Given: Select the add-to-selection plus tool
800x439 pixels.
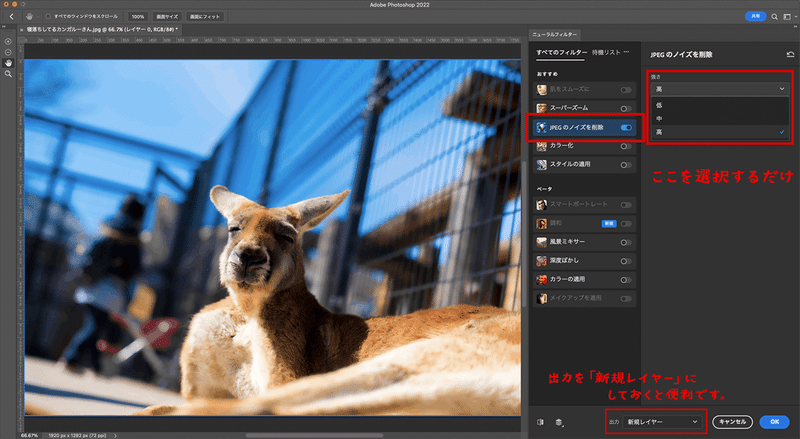Looking at the screenshot, I should (x=8, y=41).
